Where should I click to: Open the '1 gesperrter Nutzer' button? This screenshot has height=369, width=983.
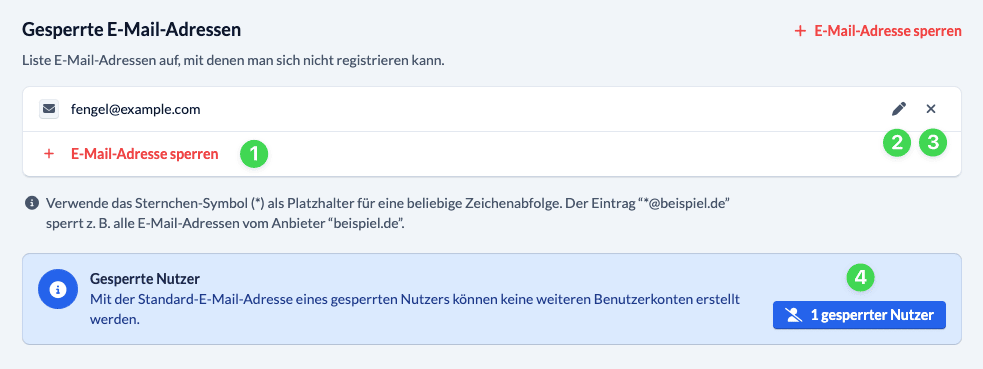coord(859,315)
